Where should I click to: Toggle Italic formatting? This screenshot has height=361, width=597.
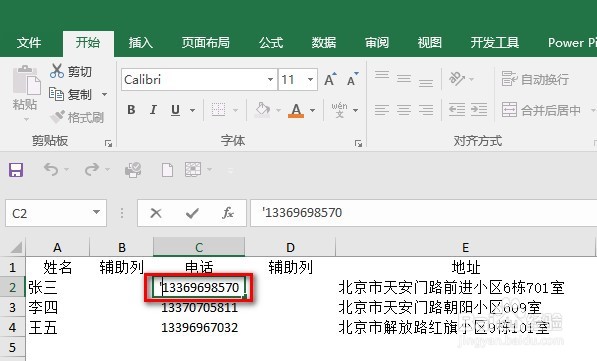[153, 110]
